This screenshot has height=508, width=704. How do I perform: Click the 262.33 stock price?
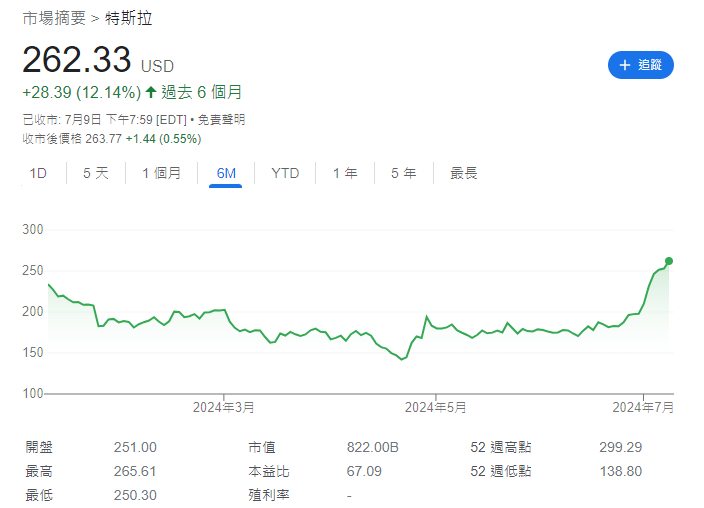(x=77, y=60)
